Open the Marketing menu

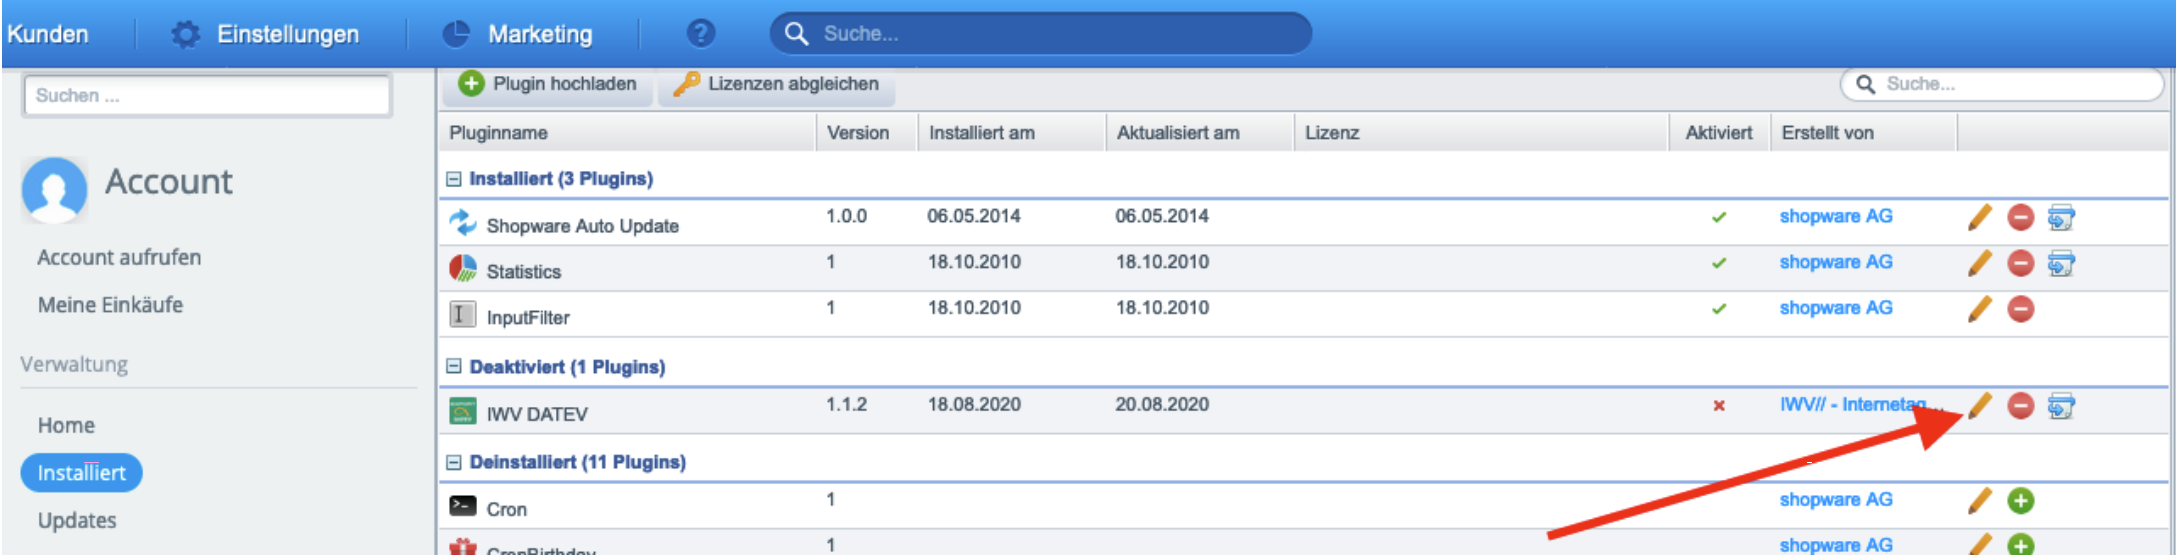tap(518, 34)
